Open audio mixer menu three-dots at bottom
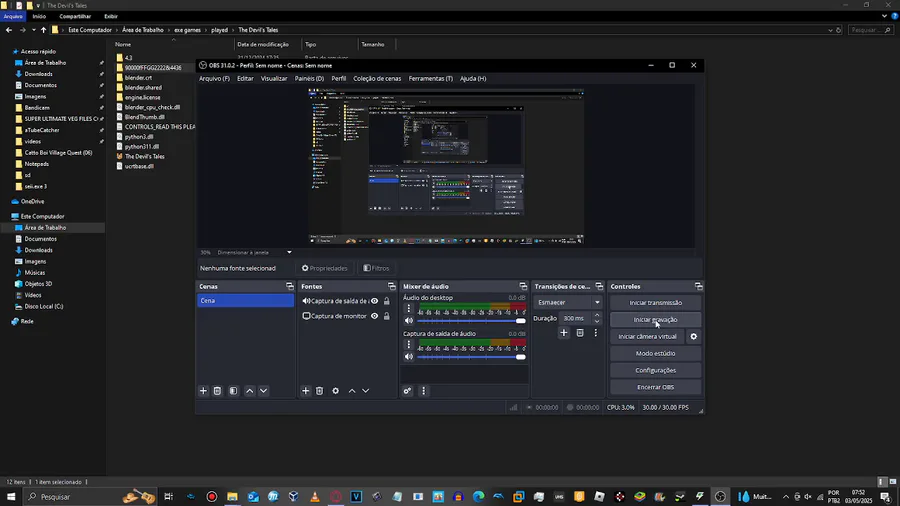The width and height of the screenshot is (900, 506). 424,391
